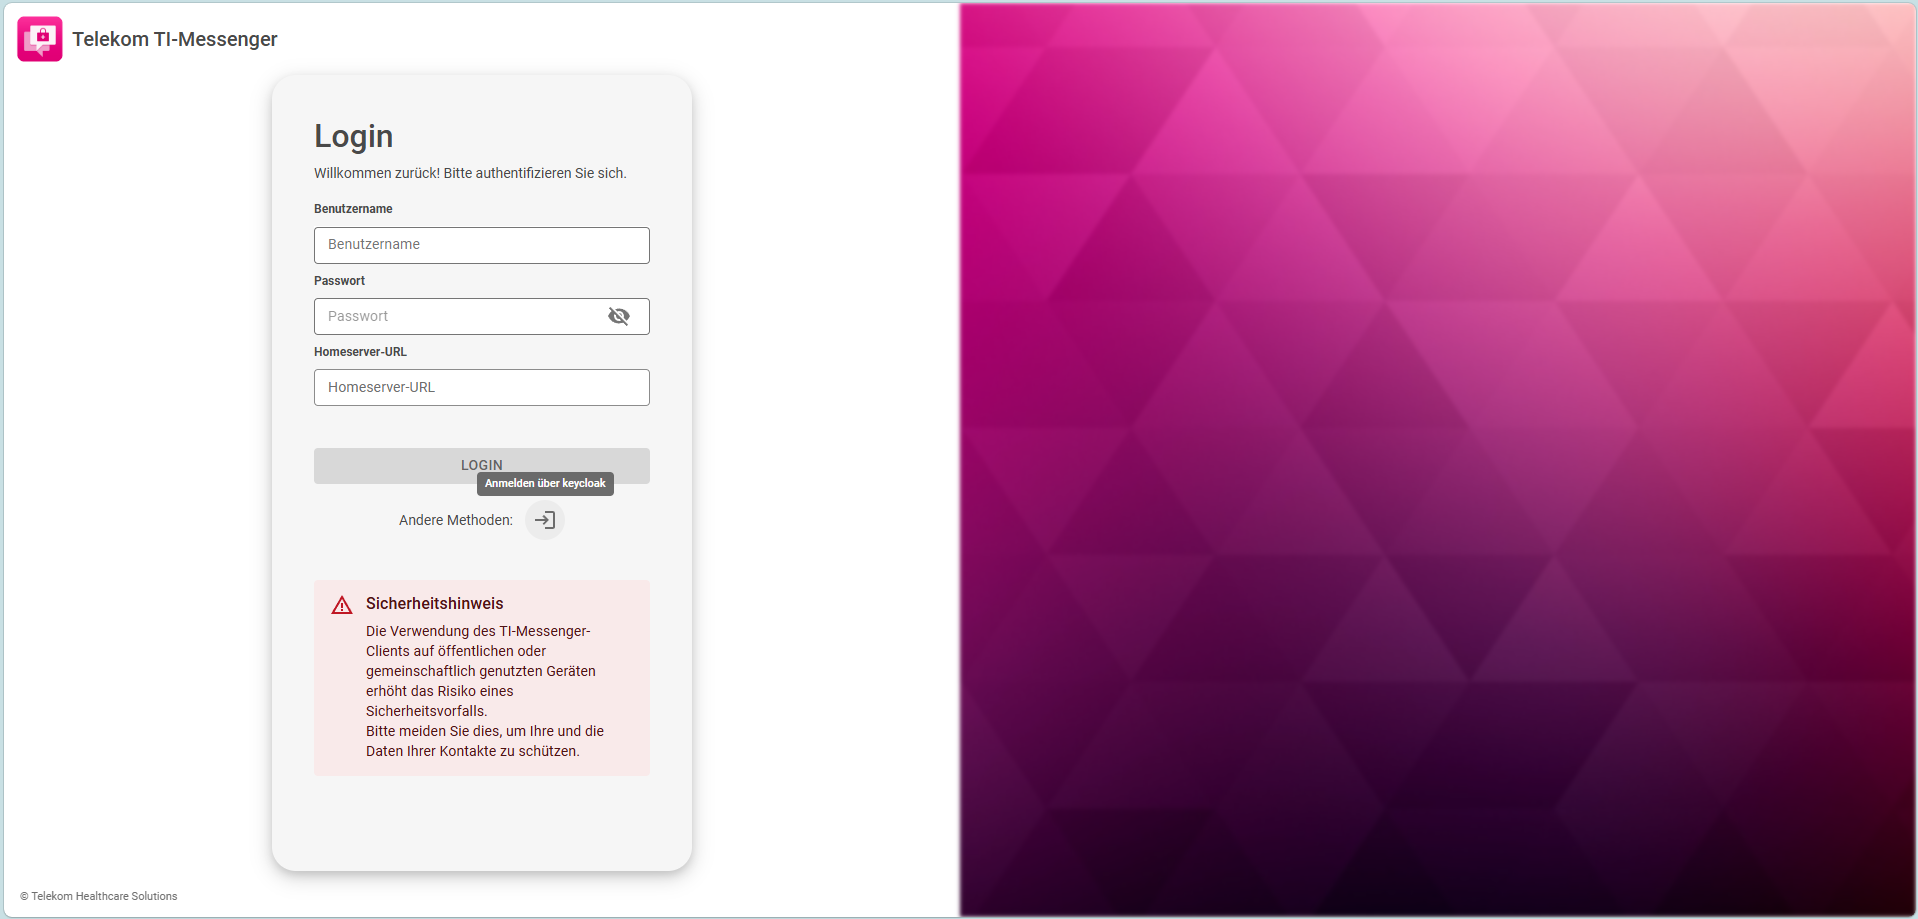Click the 'Die Verwendung des TI-Messenger-' warning text

[x=478, y=631]
